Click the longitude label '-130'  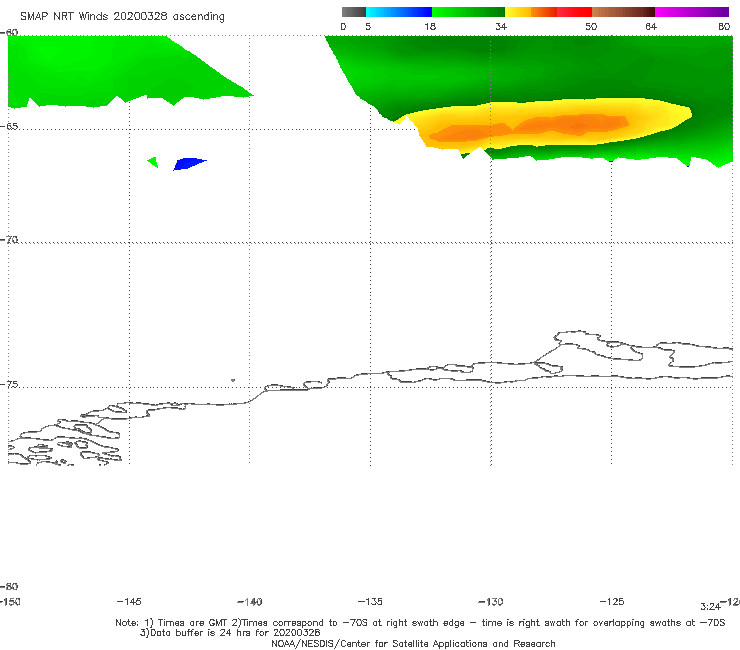[491, 601]
